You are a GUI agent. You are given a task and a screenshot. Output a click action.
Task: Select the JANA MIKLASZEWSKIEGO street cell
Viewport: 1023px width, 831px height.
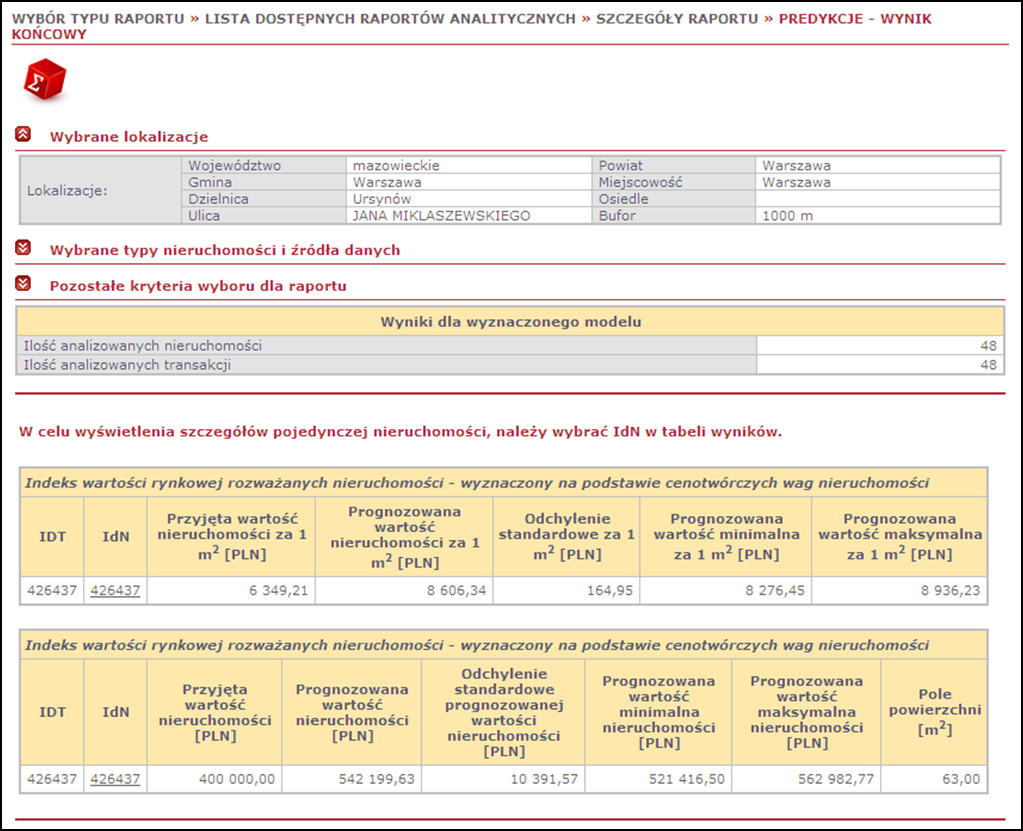click(x=468, y=216)
